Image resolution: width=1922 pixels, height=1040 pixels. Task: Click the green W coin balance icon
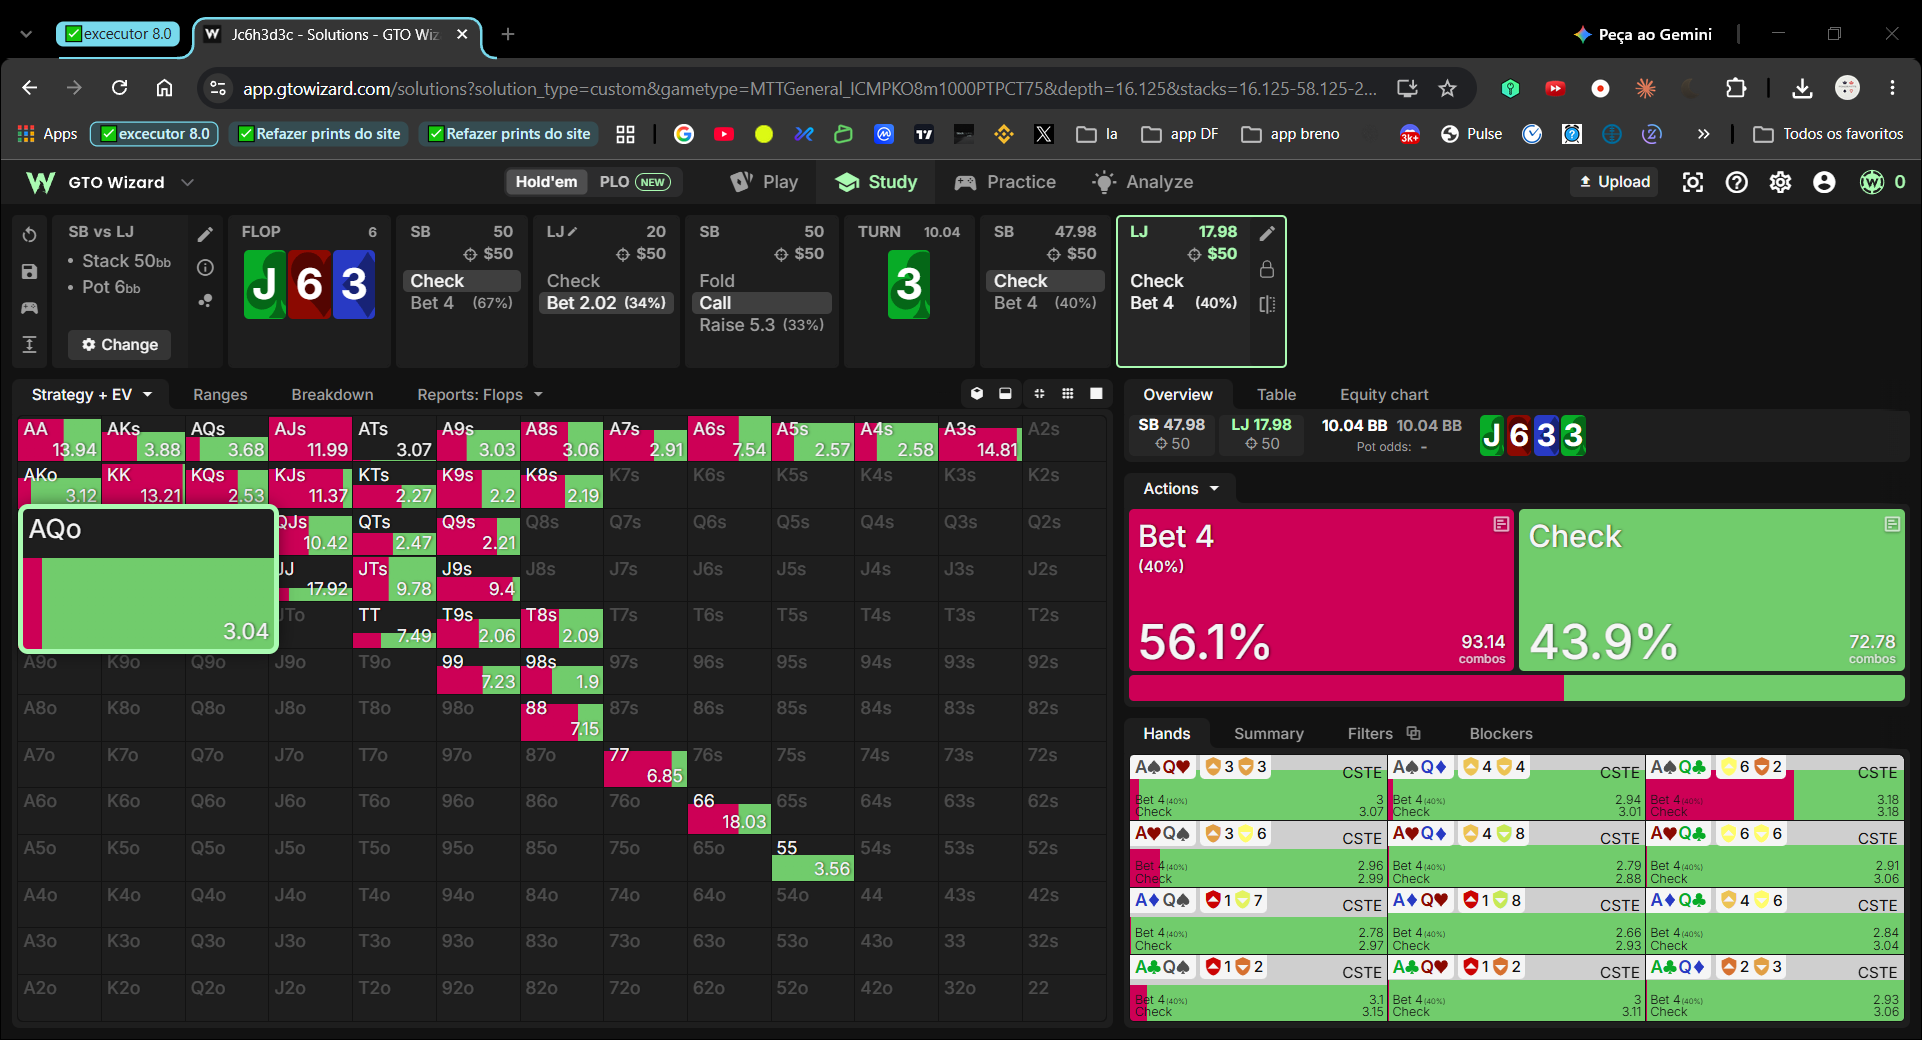pyautogui.click(x=1872, y=182)
